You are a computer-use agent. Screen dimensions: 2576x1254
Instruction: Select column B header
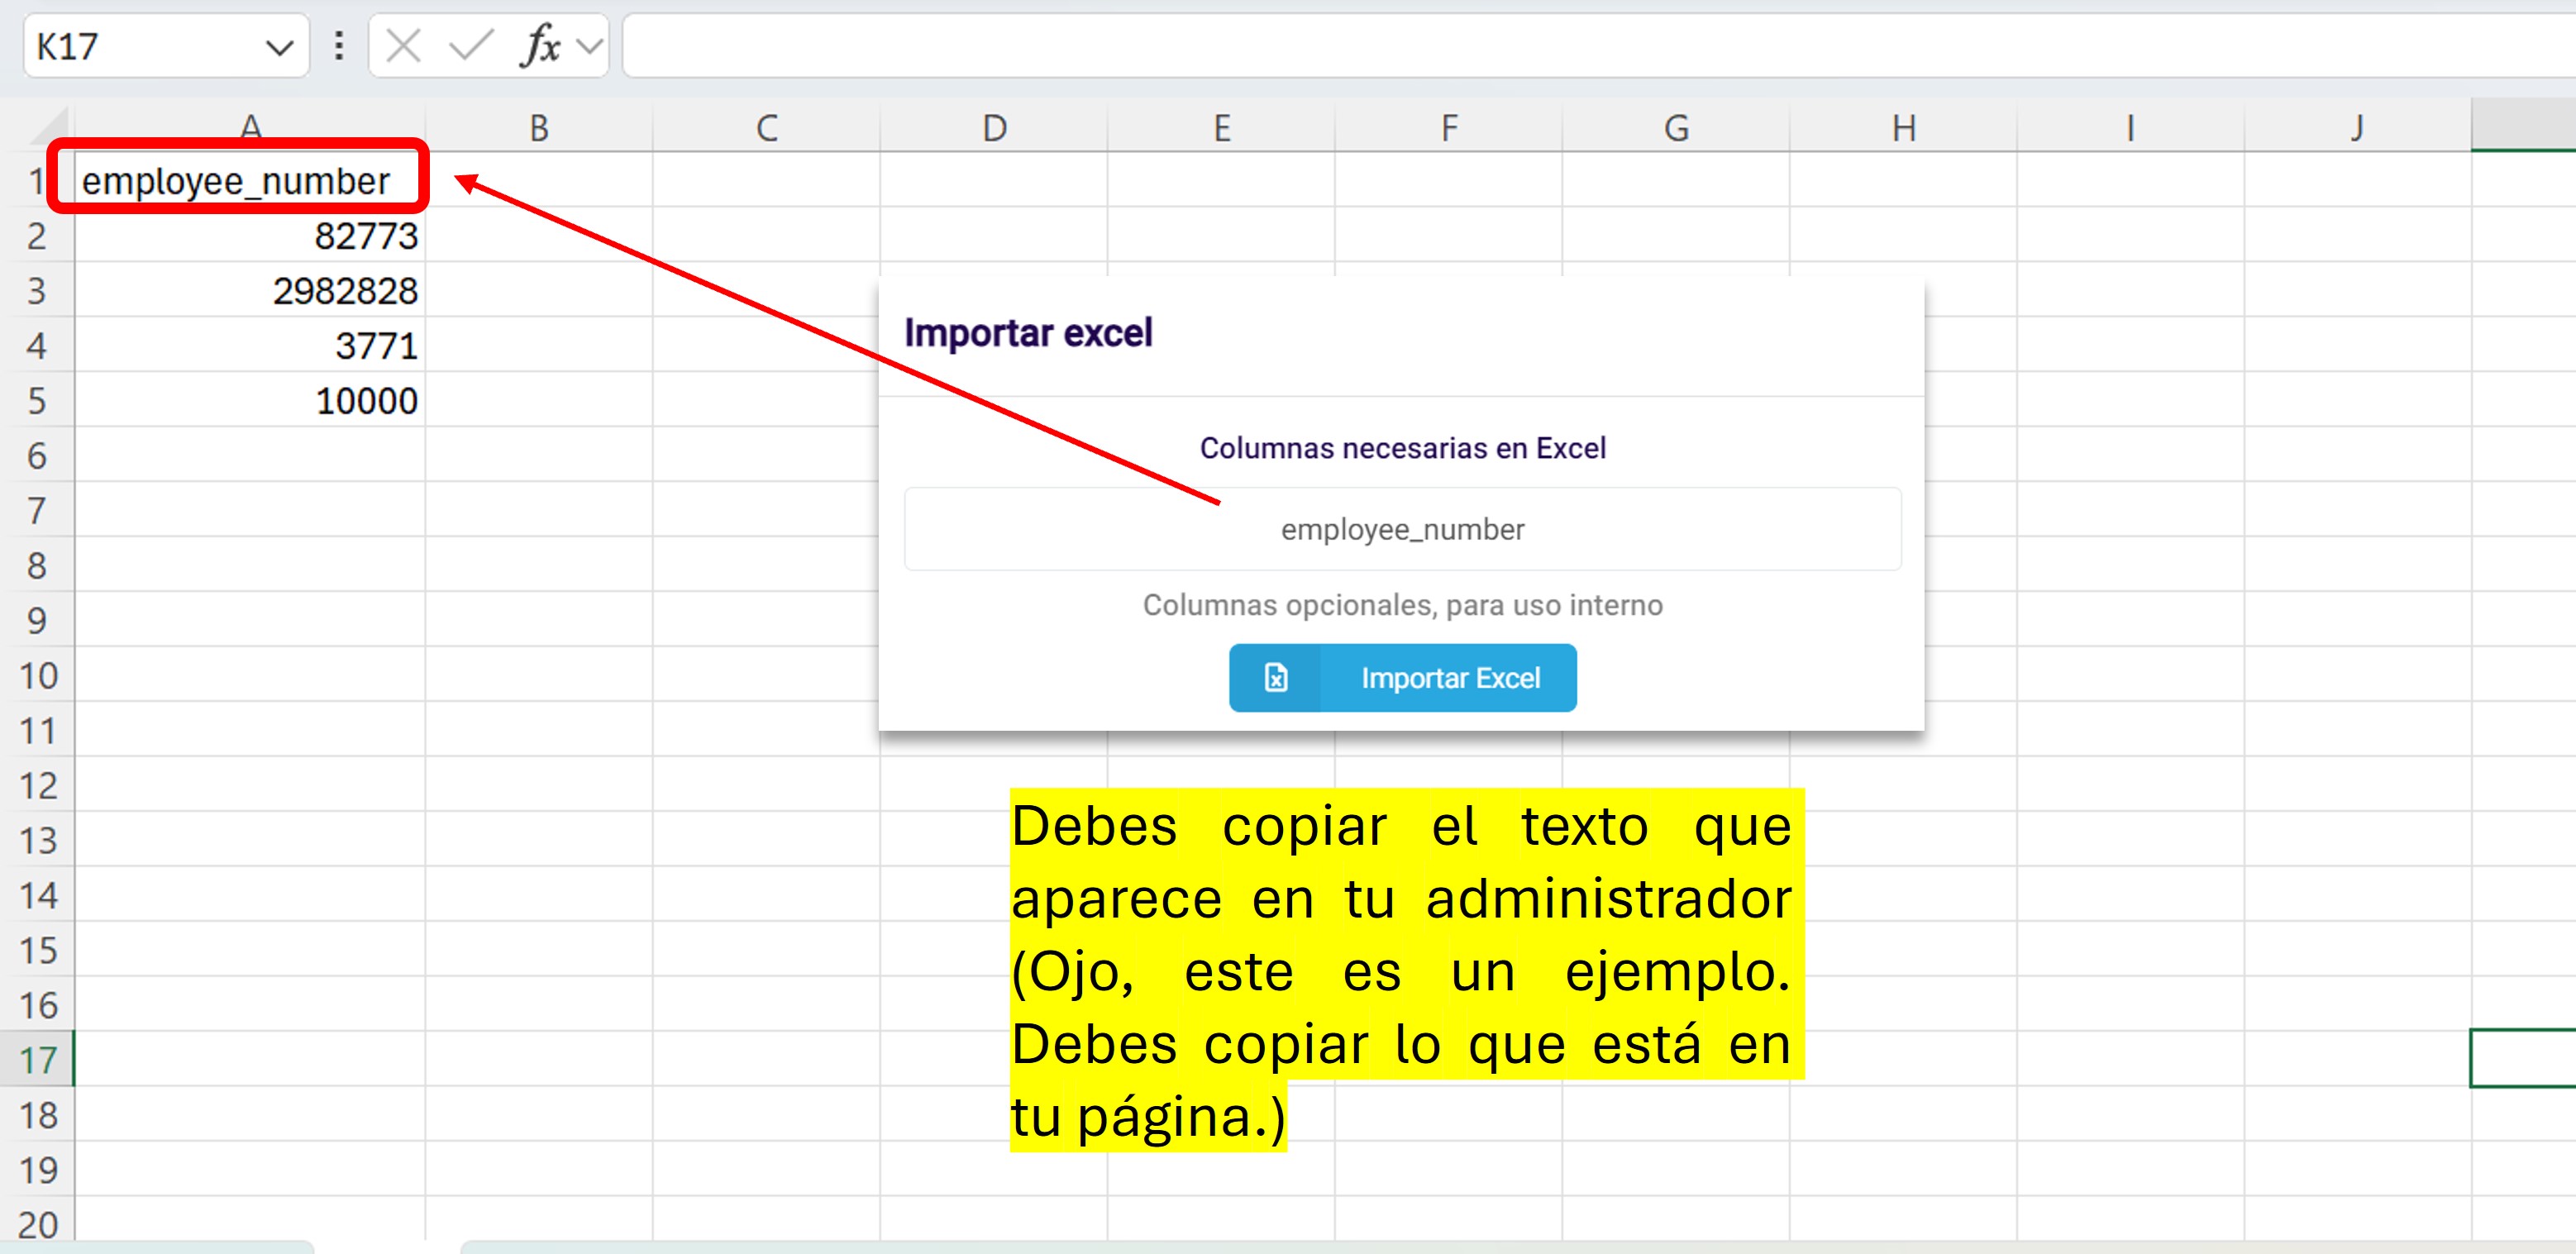[539, 128]
